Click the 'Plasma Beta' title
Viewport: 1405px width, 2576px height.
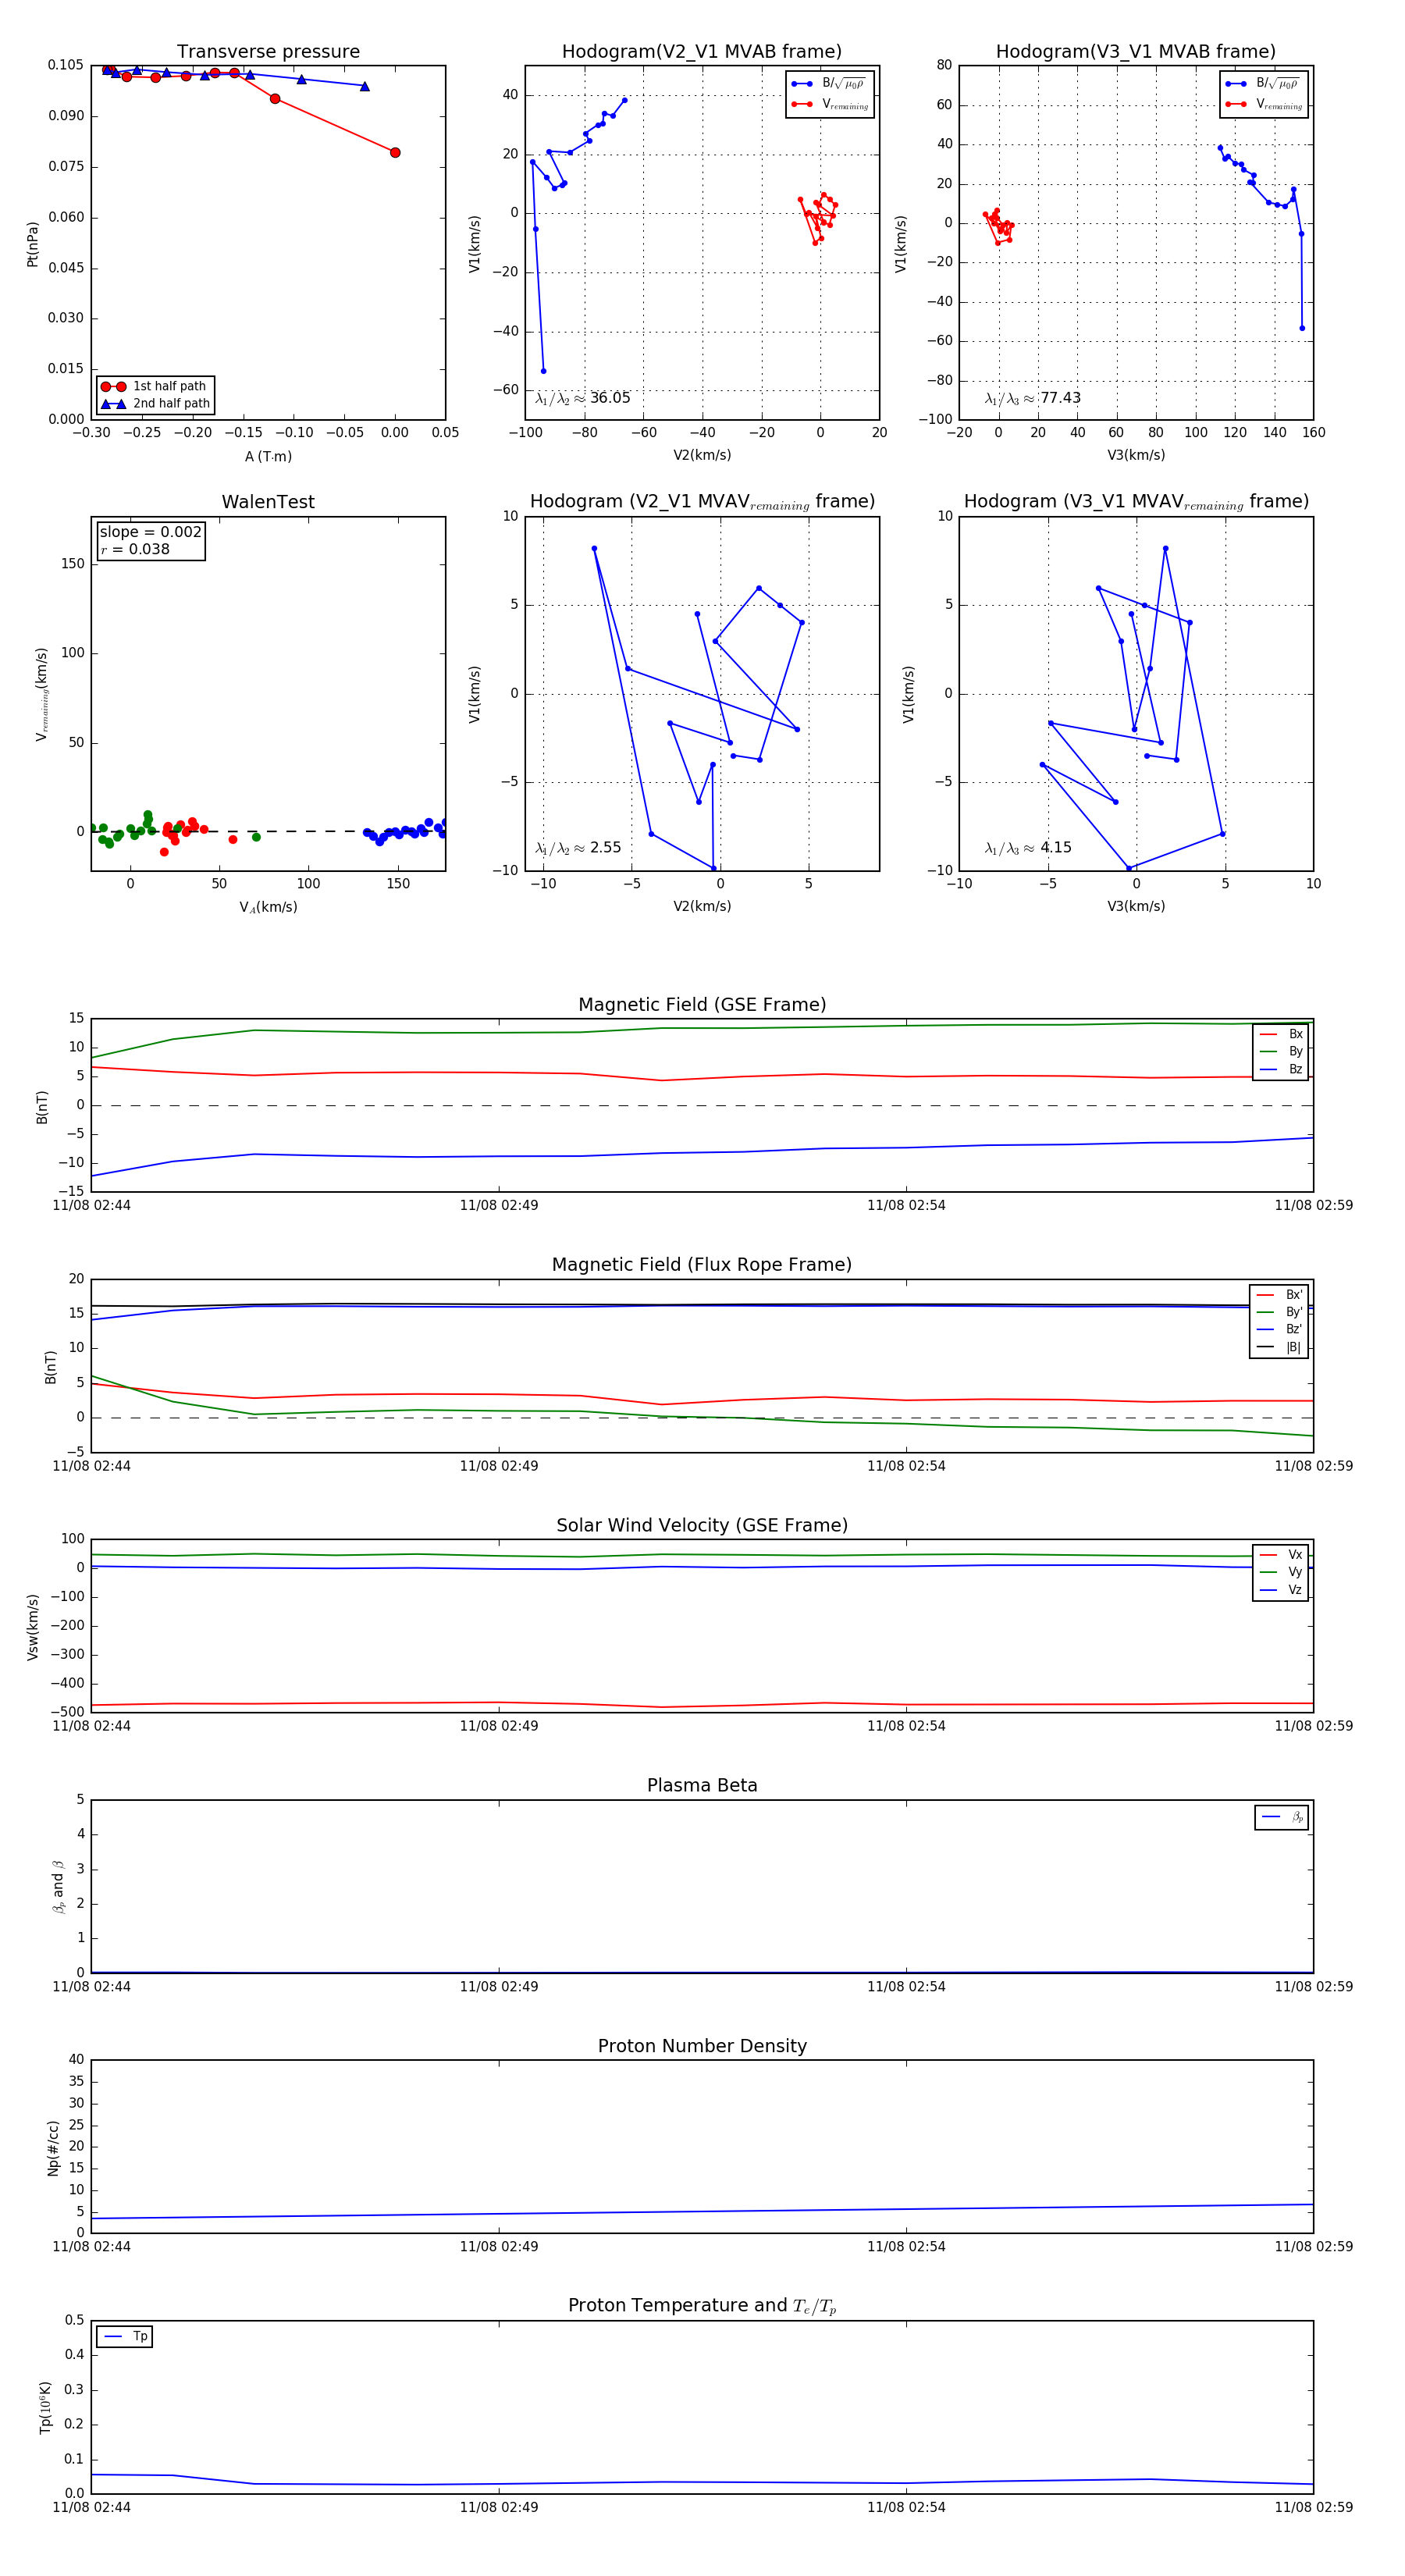pyautogui.click(x=702, y=1785)
